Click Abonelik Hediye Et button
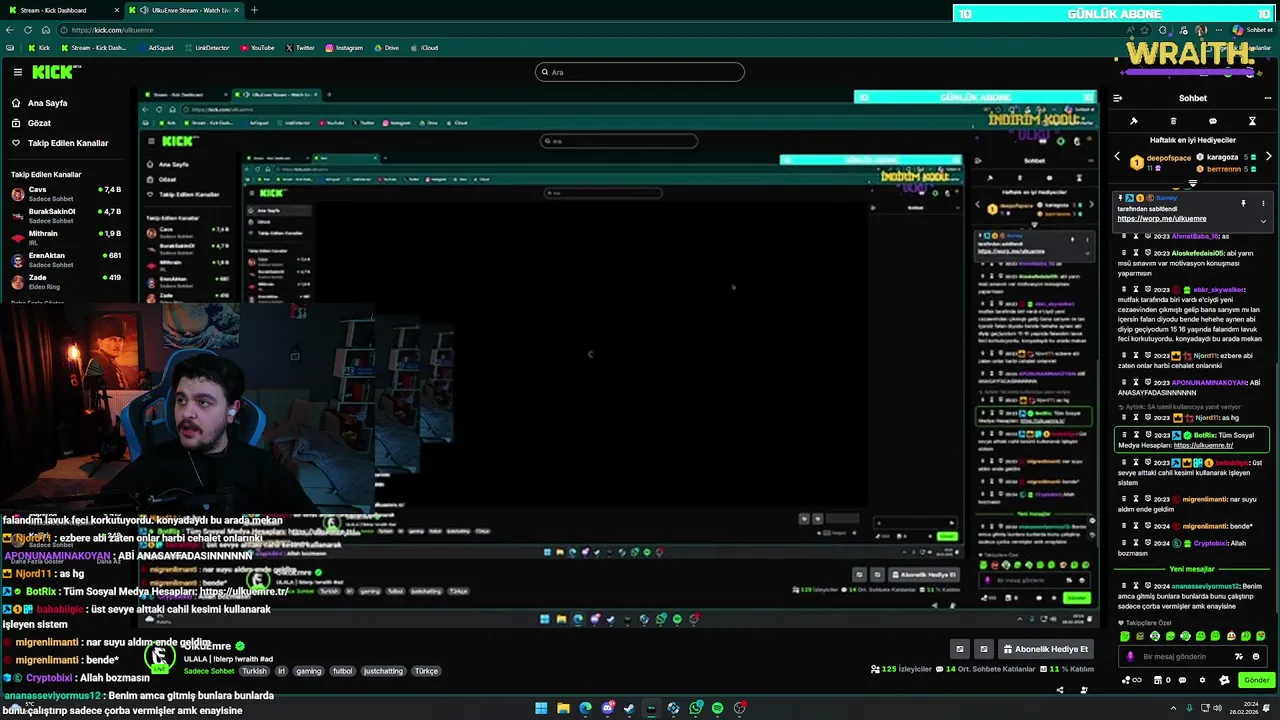 click(1046, 649)
